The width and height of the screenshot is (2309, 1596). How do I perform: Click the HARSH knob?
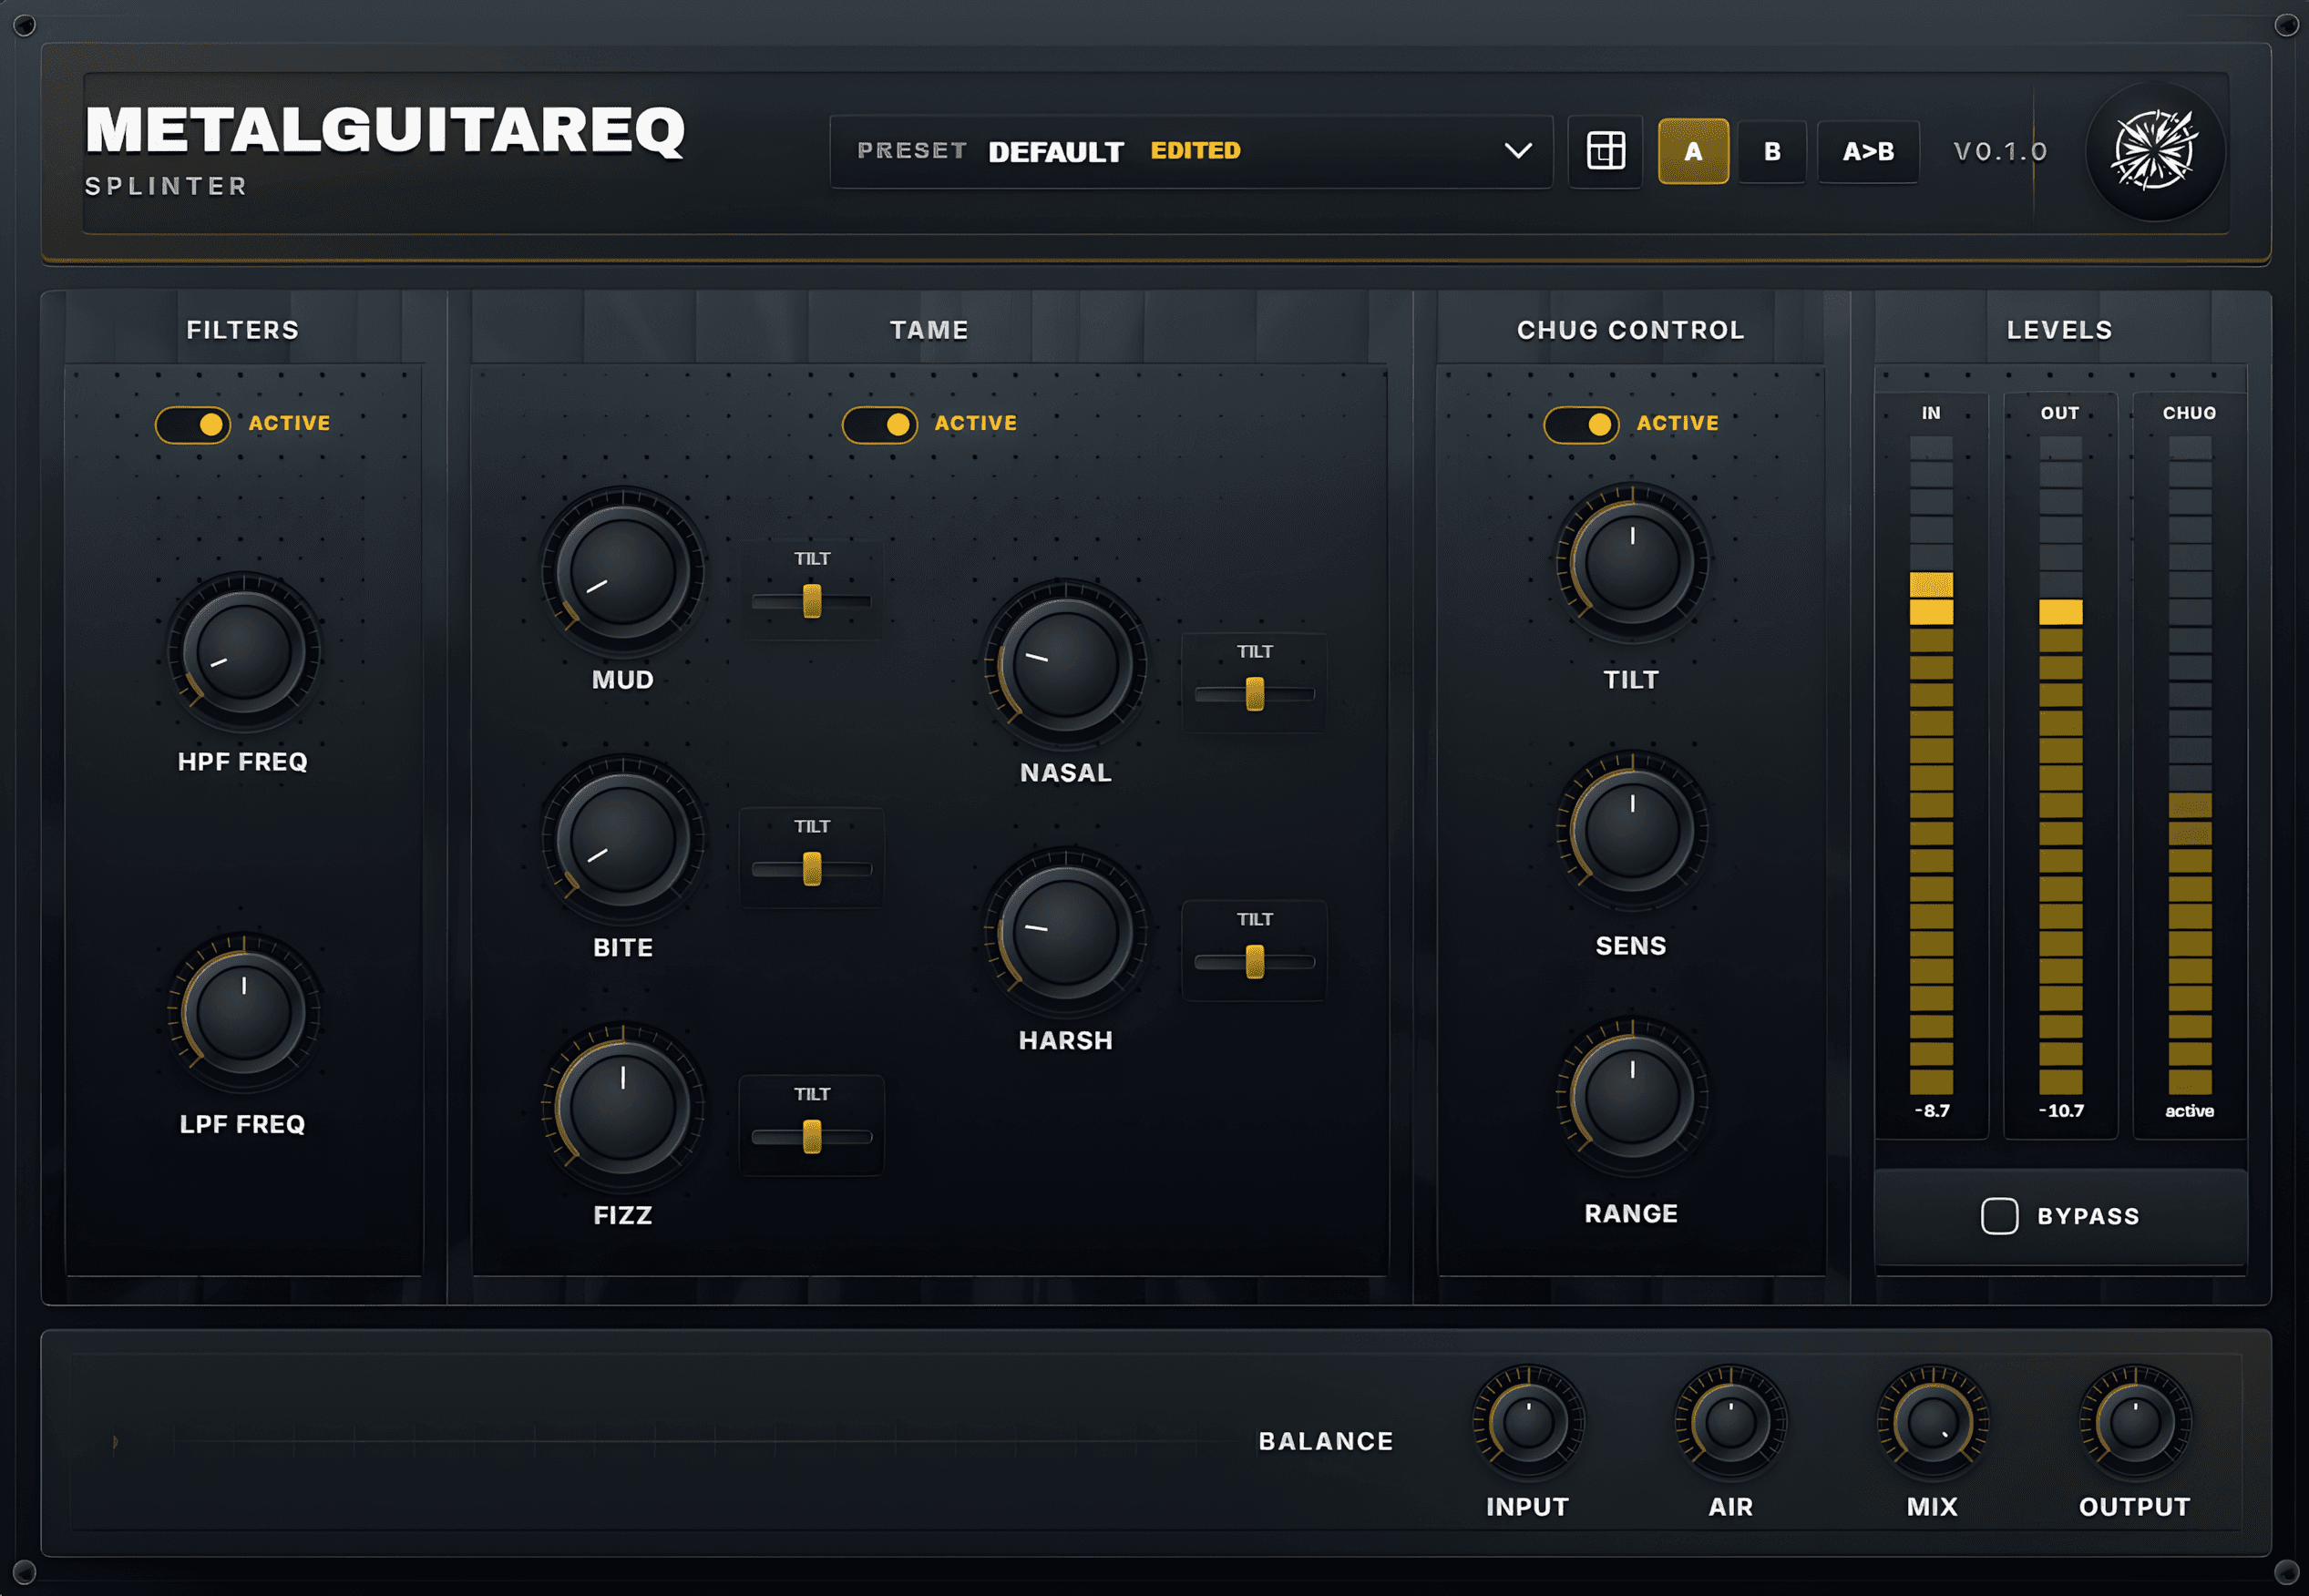click(1065, 931)
